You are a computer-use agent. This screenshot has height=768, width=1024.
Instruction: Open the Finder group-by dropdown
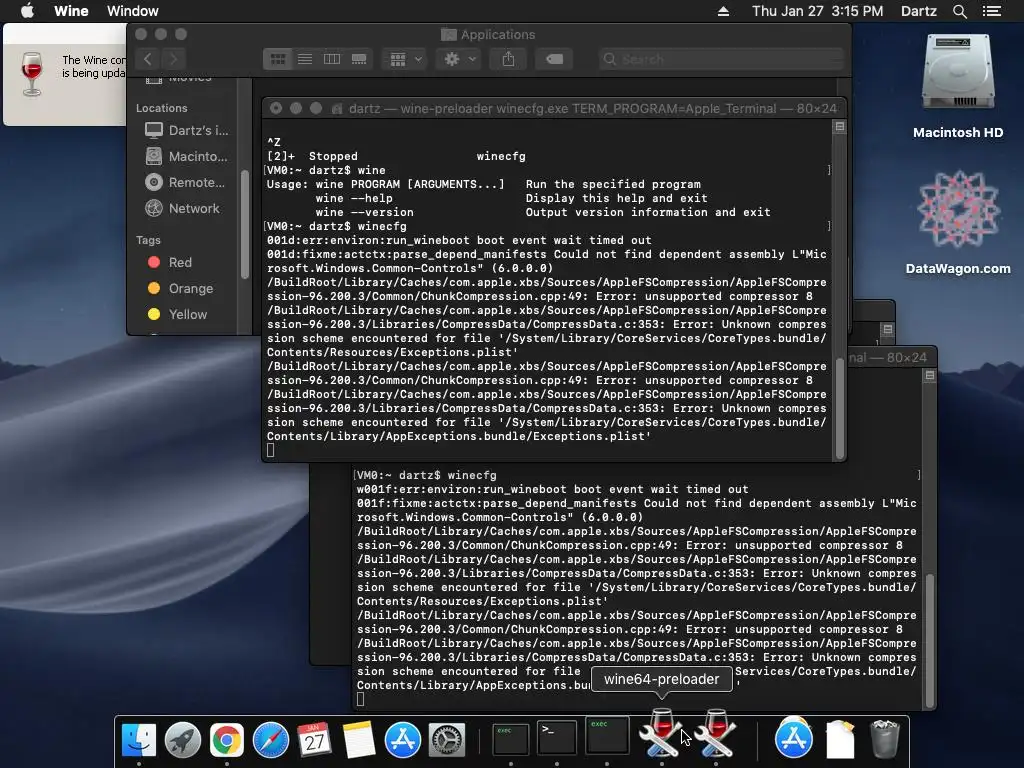405,59
